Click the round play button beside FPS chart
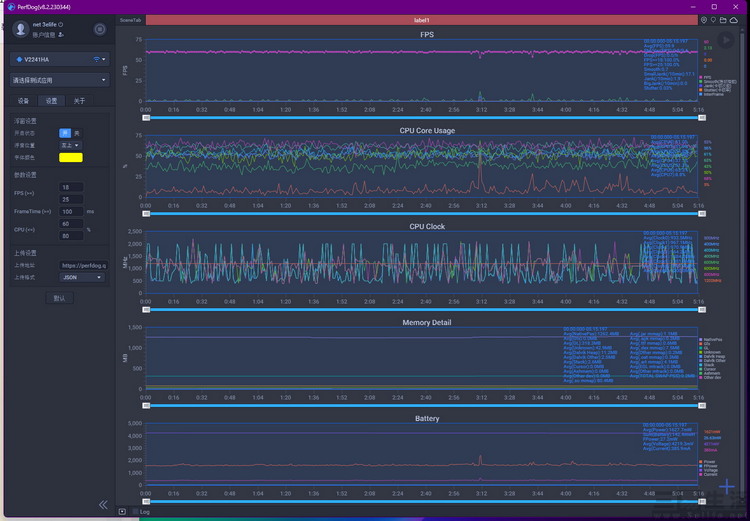Image resolution: width=750 pixels, height=521 pixels. pyautogui.click(x=726, y=40)
